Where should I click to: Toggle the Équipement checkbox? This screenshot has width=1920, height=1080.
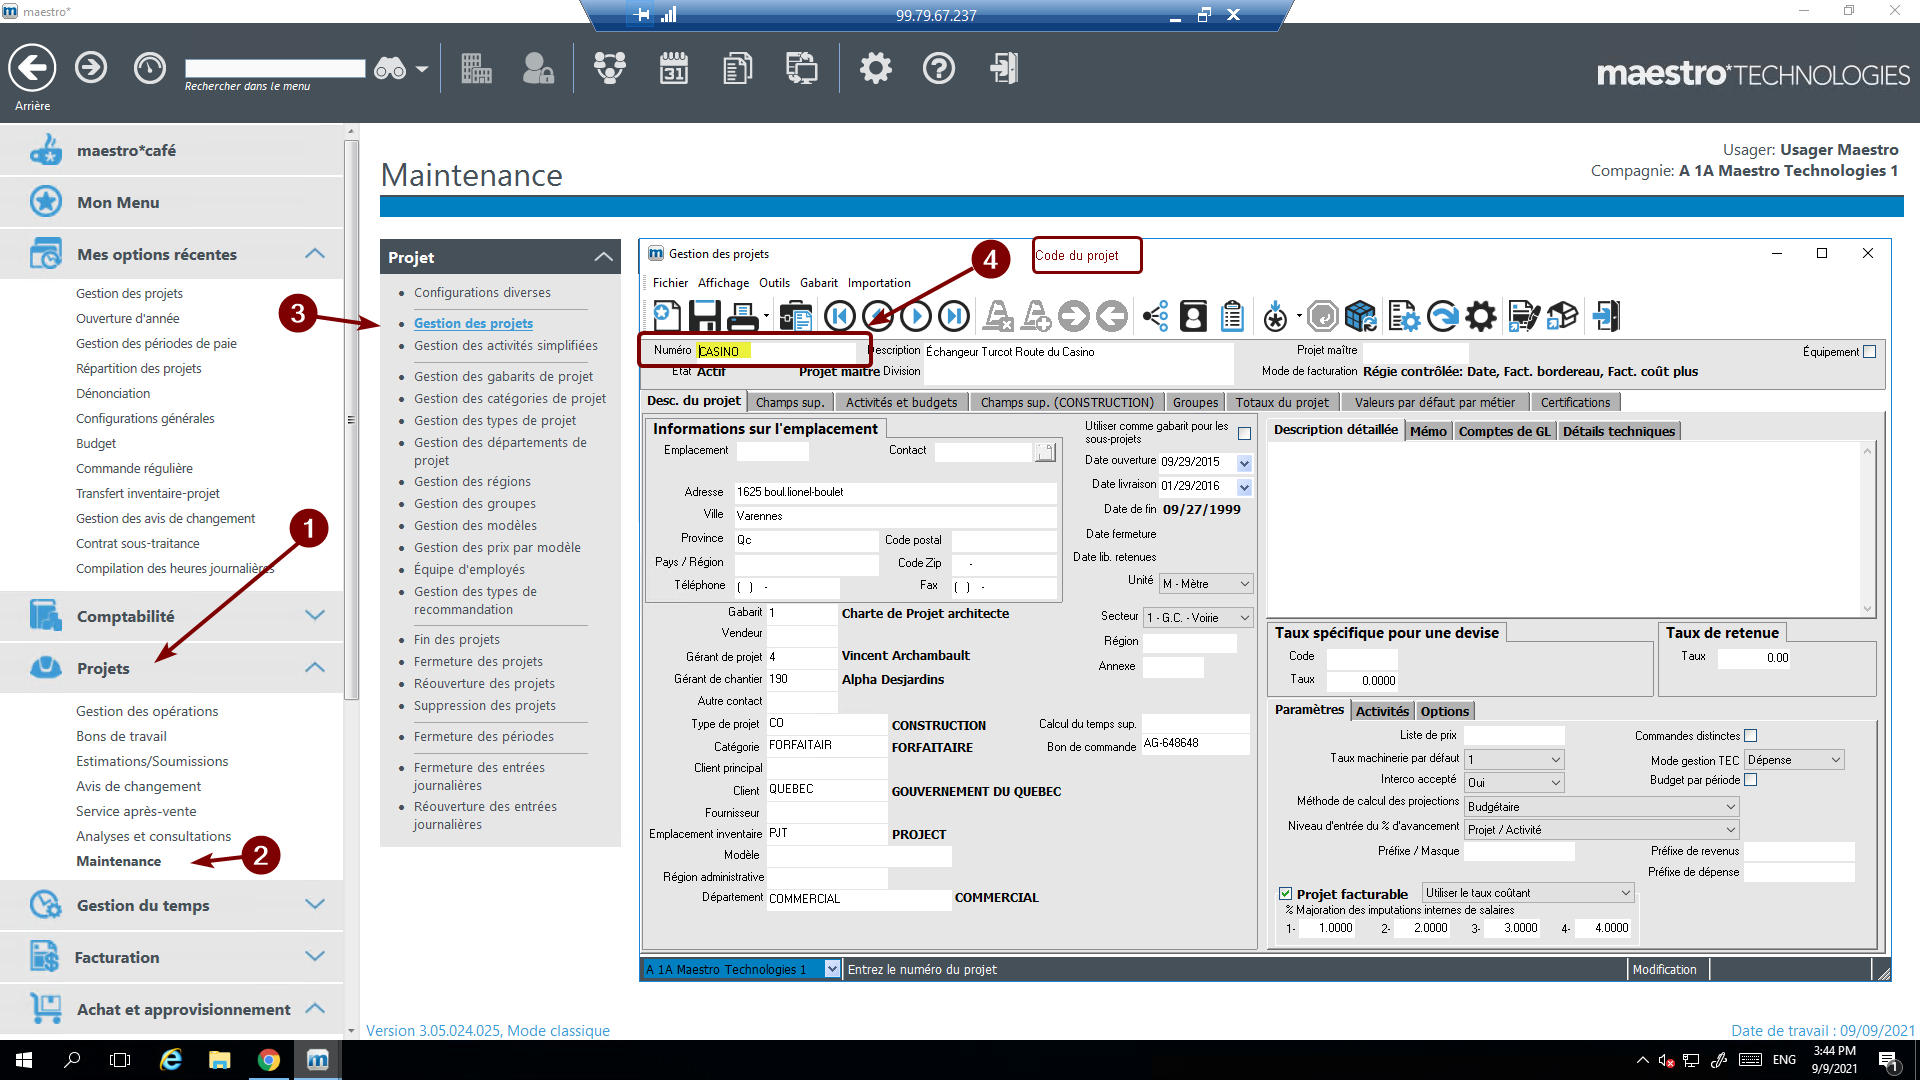(x=1870, y=352)
